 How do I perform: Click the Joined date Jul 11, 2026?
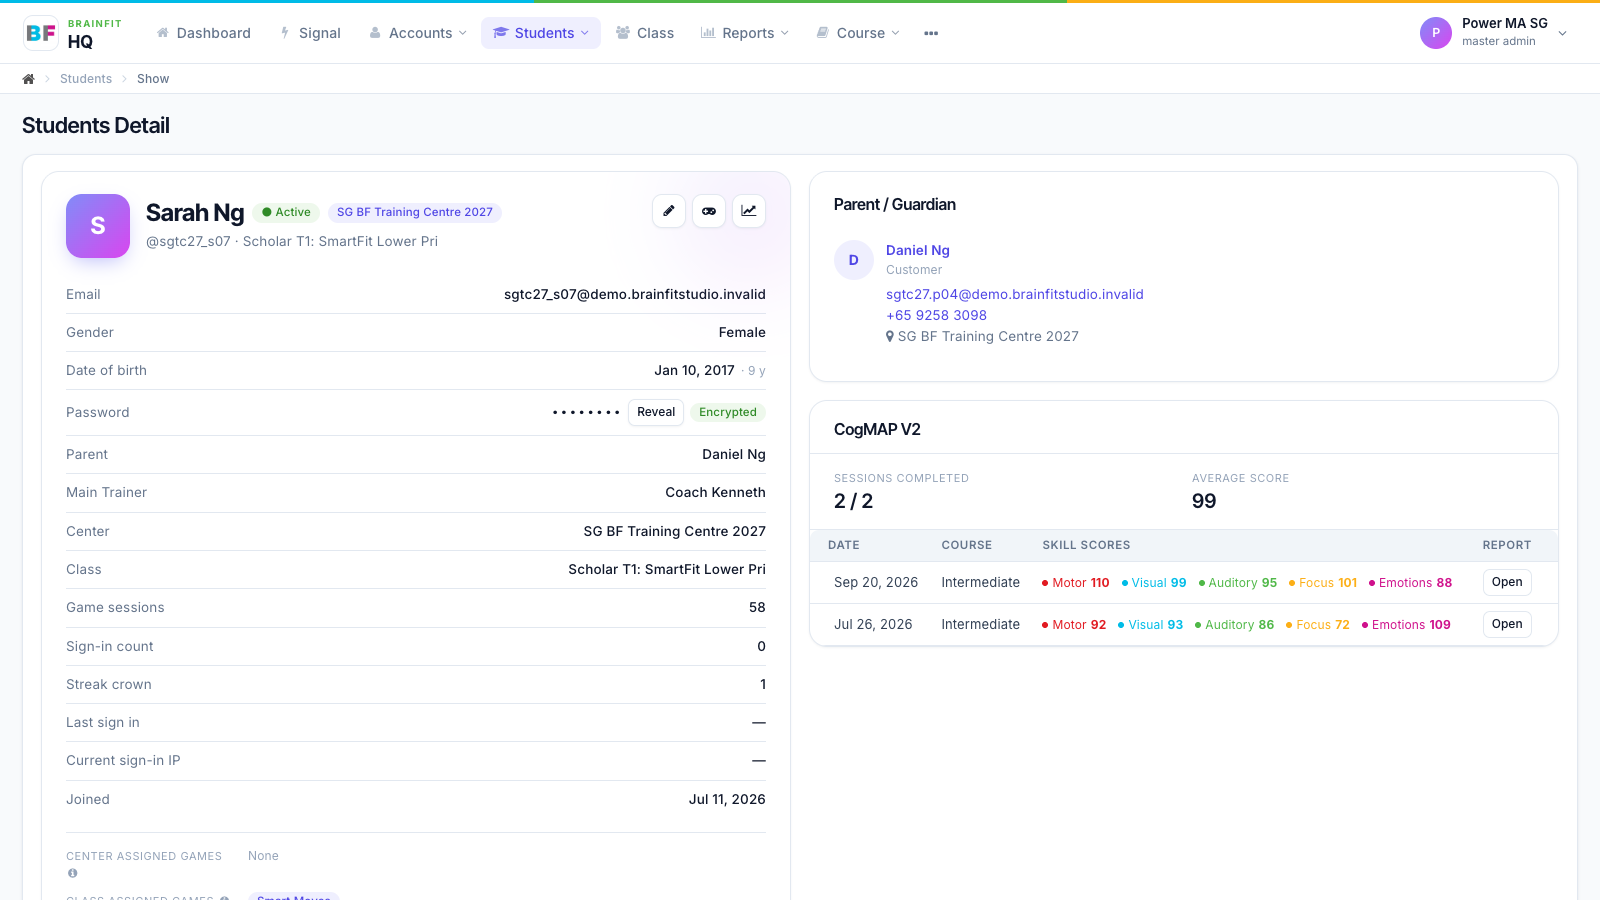727,799
